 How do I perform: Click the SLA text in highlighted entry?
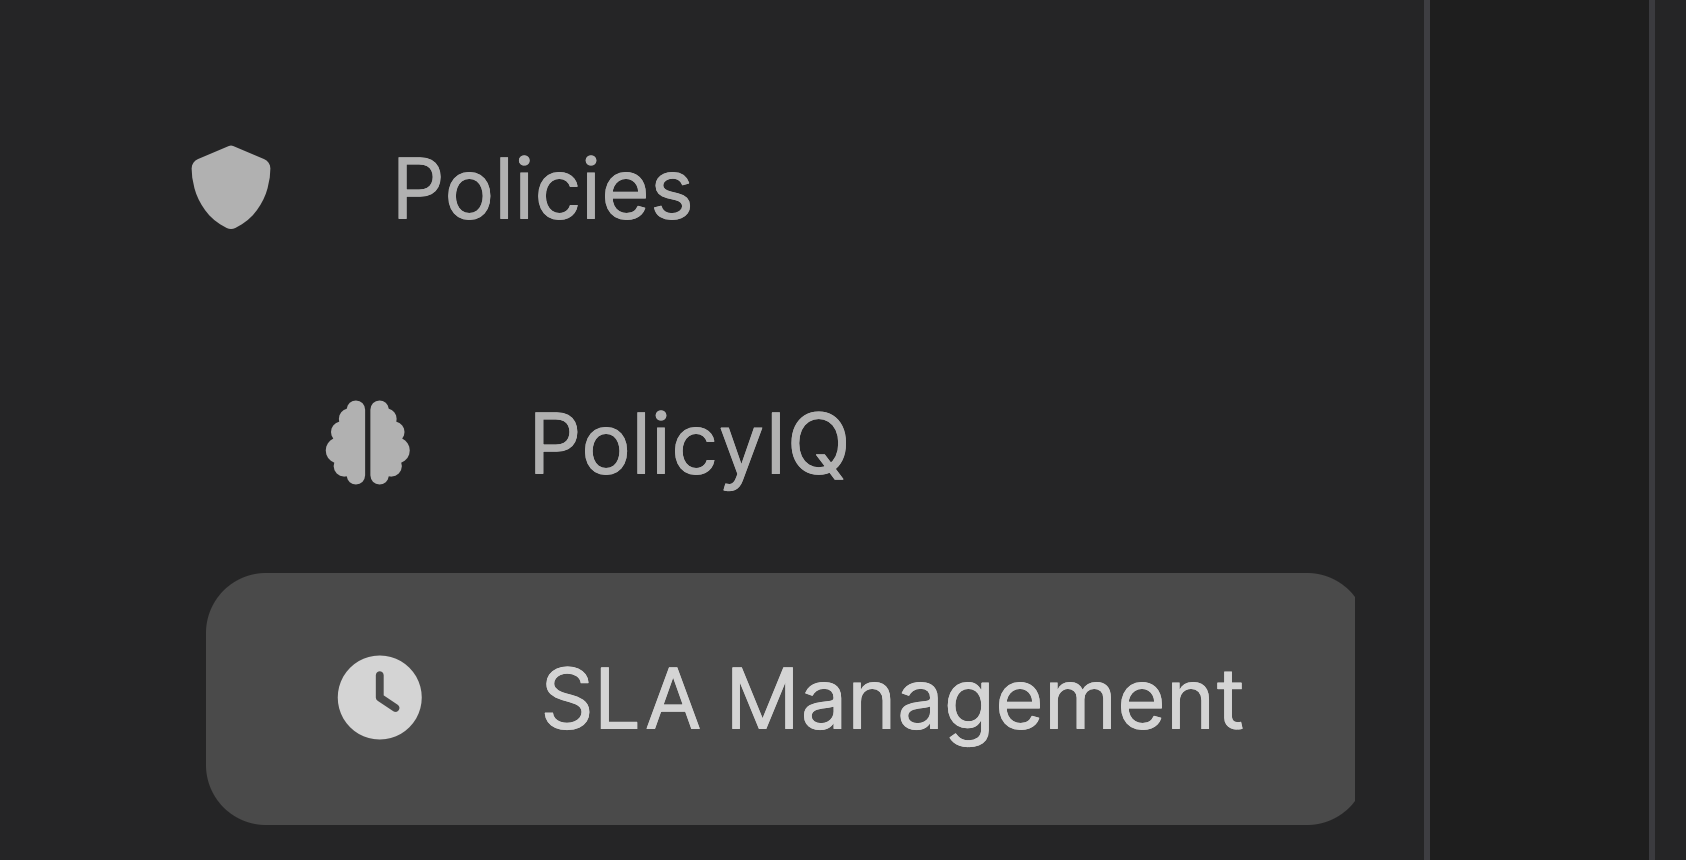point(620,699)
